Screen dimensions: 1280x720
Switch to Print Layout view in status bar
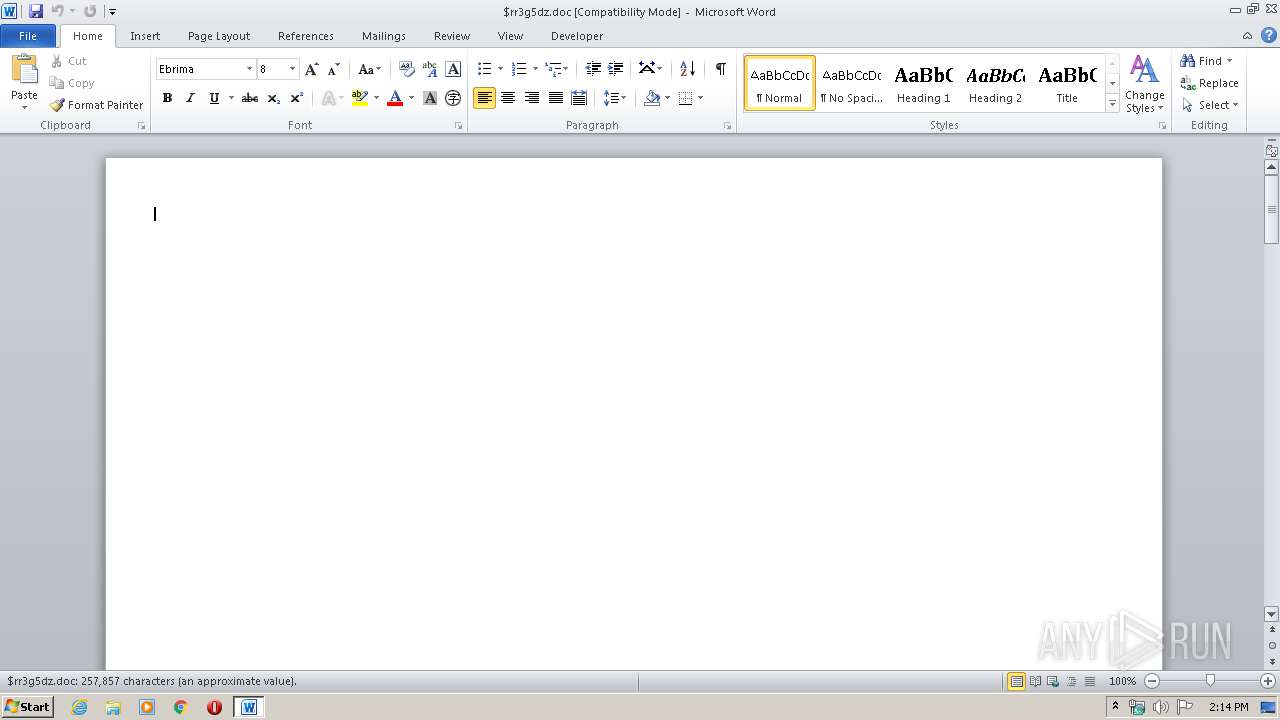(x=1016, y=681)
